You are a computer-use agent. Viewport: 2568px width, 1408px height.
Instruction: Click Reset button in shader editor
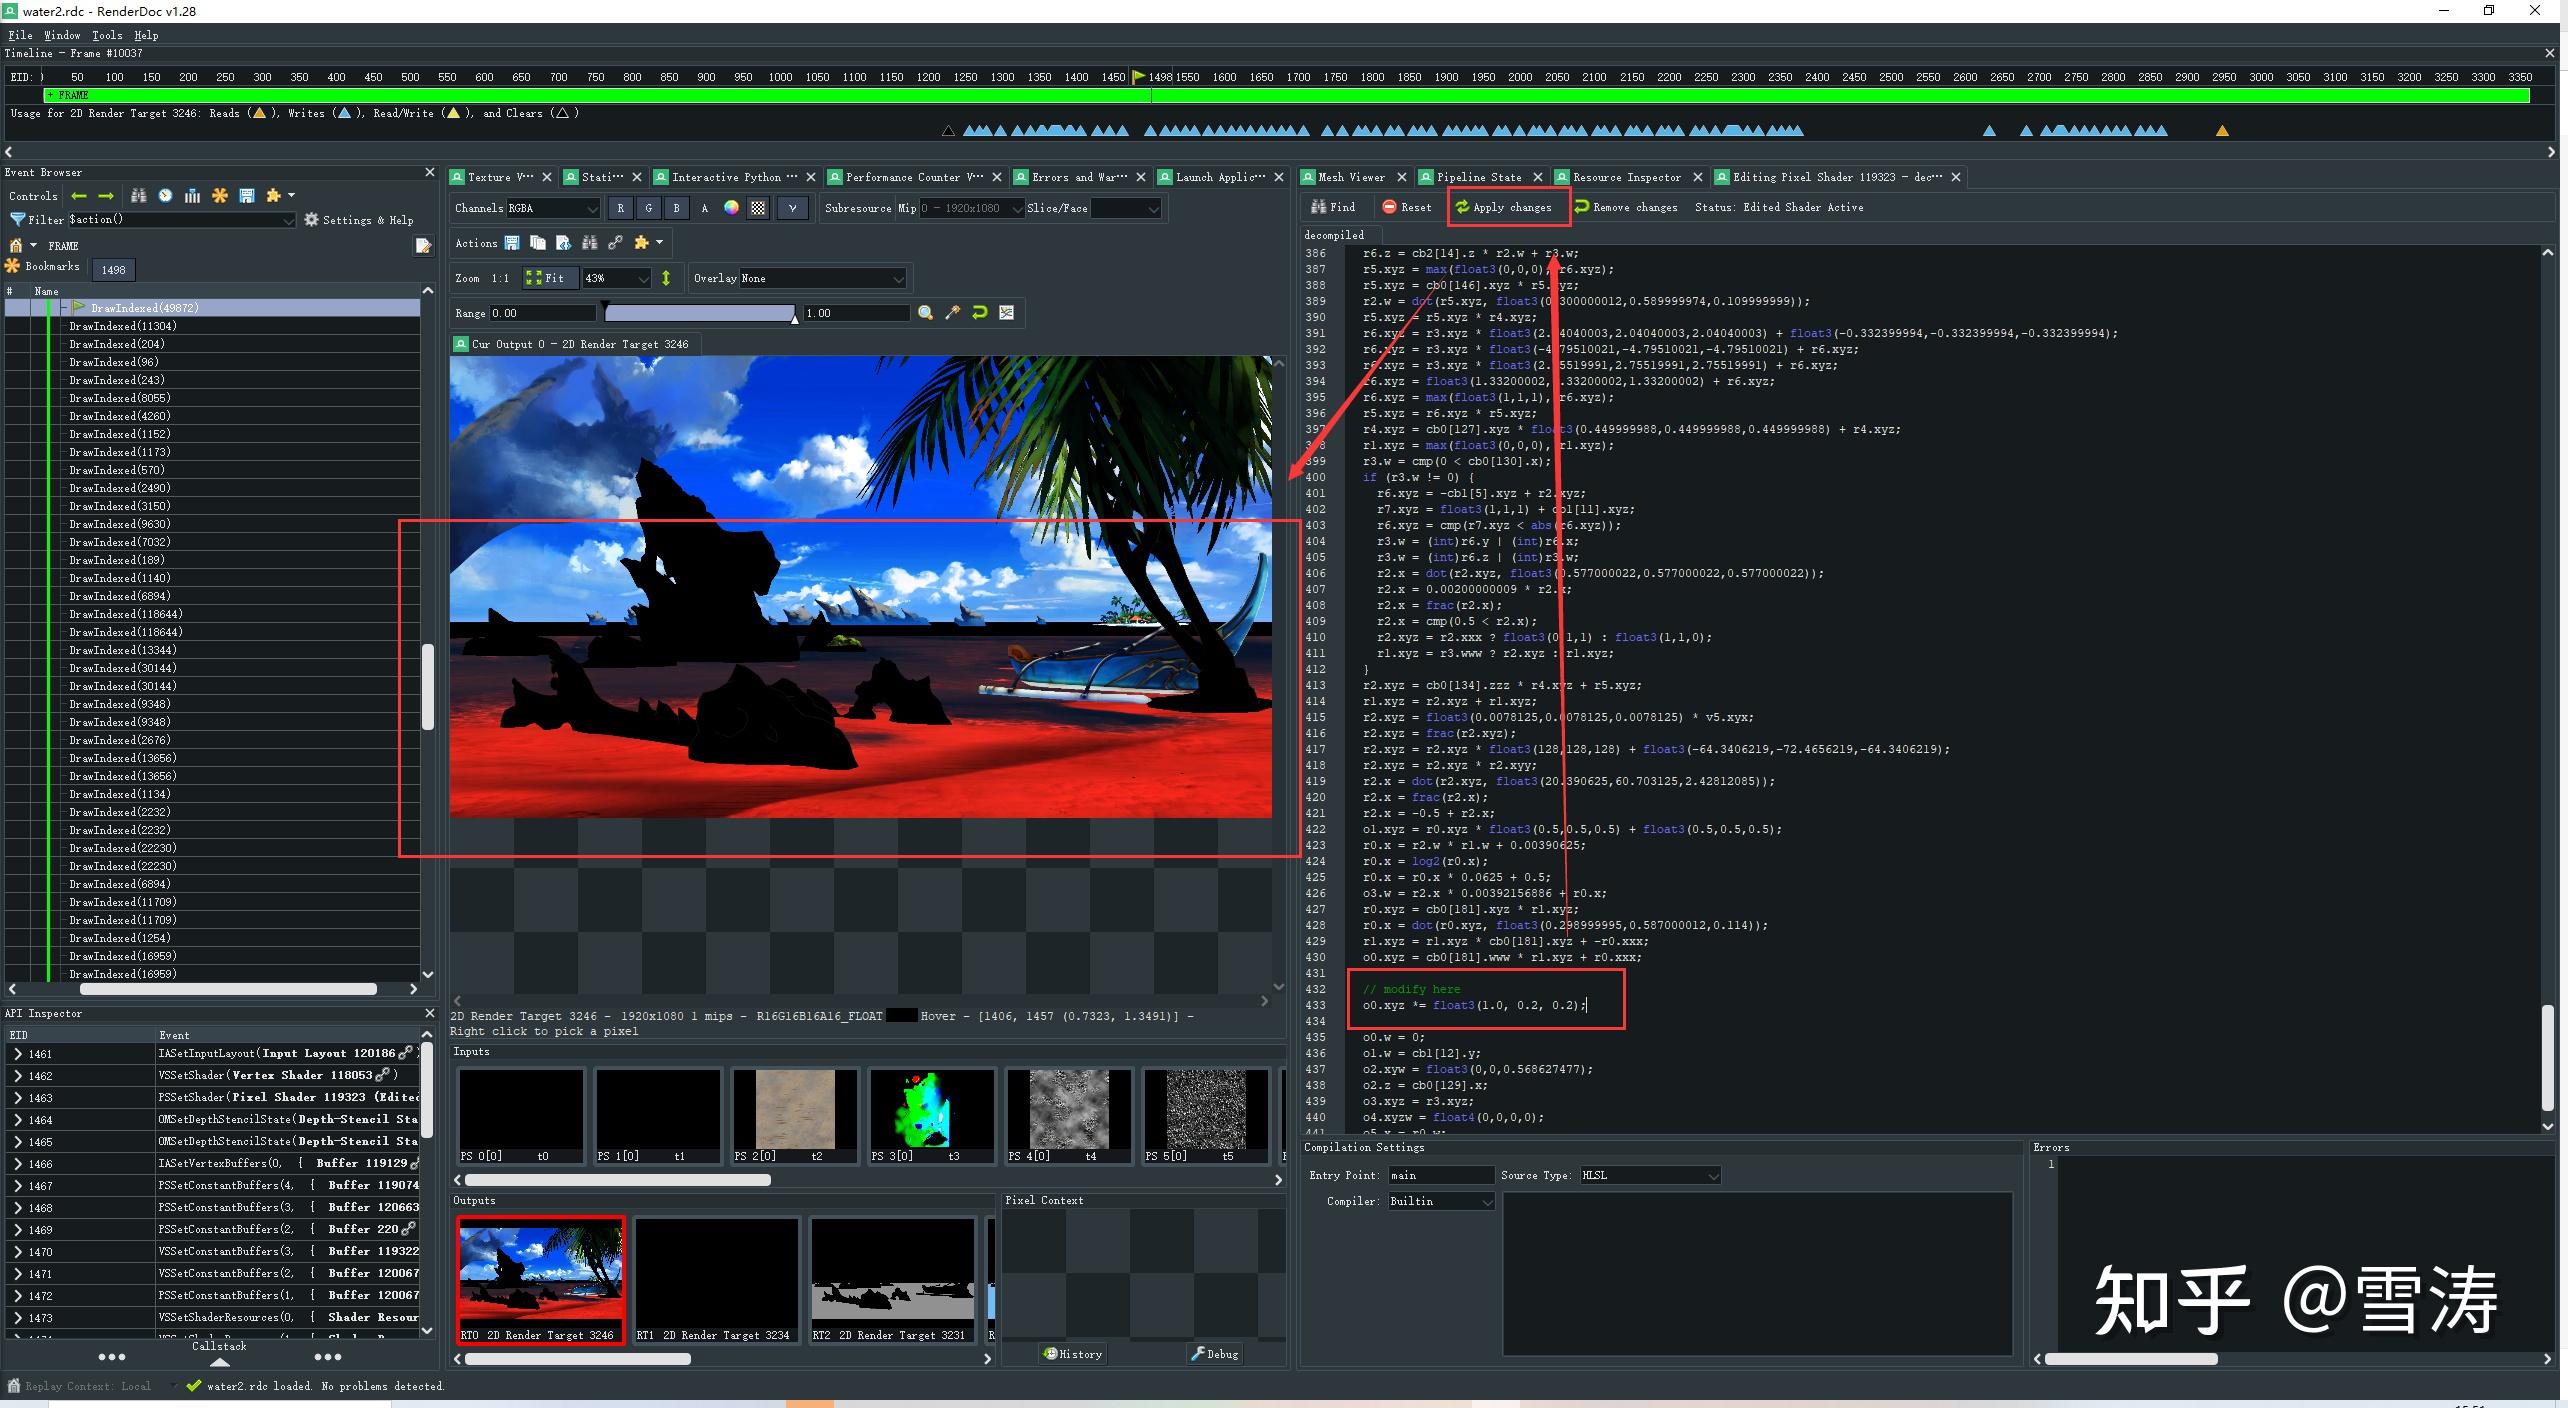pos(1407,207)
